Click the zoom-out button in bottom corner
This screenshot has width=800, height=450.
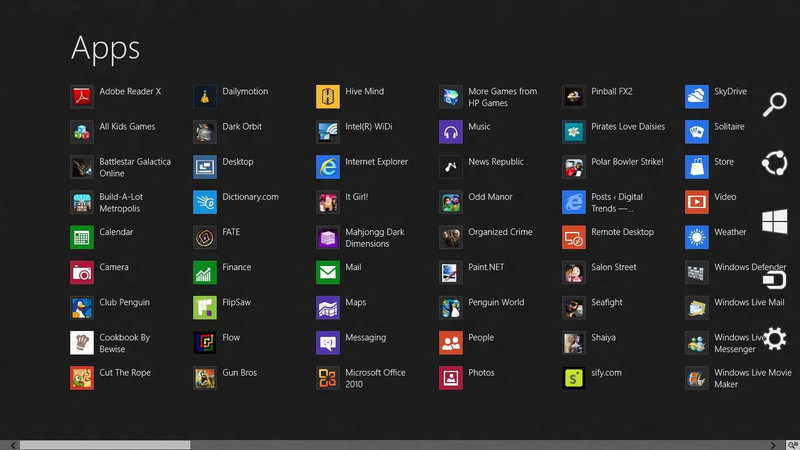pos(791,445)
